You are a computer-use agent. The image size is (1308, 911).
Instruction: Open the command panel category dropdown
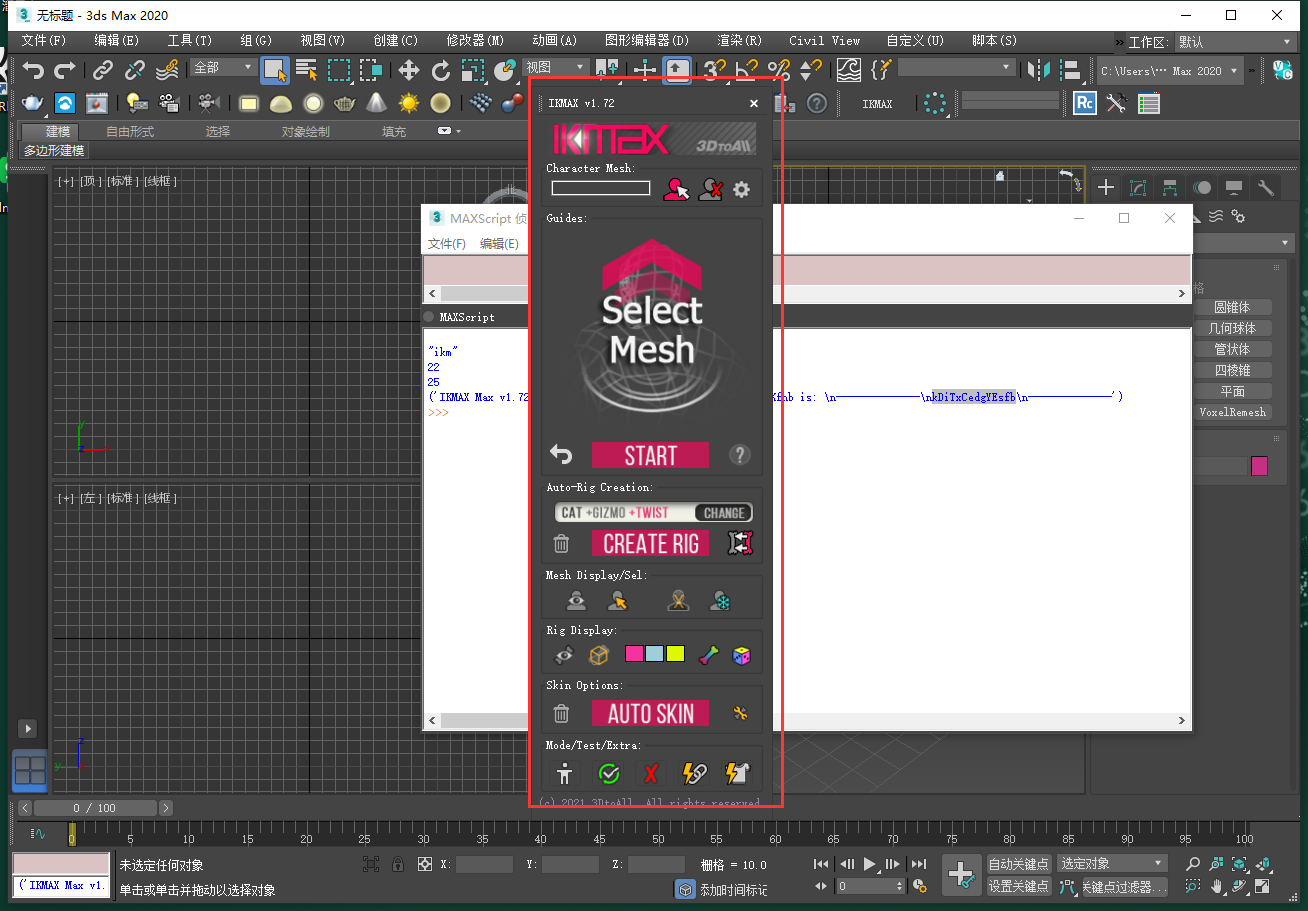pos(1245,243)
